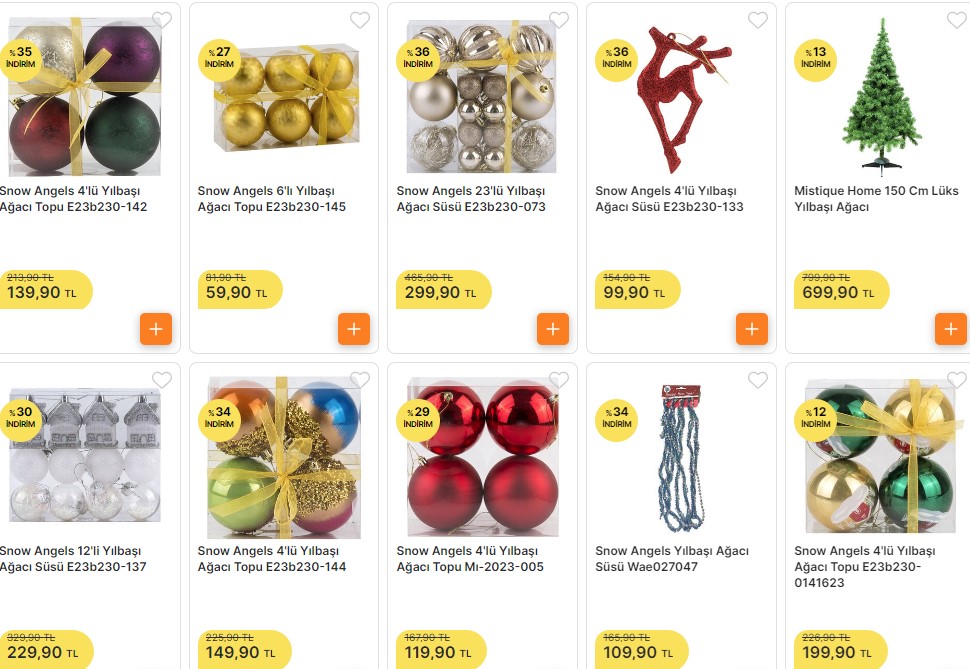View the silver house ornaments image

85,455
